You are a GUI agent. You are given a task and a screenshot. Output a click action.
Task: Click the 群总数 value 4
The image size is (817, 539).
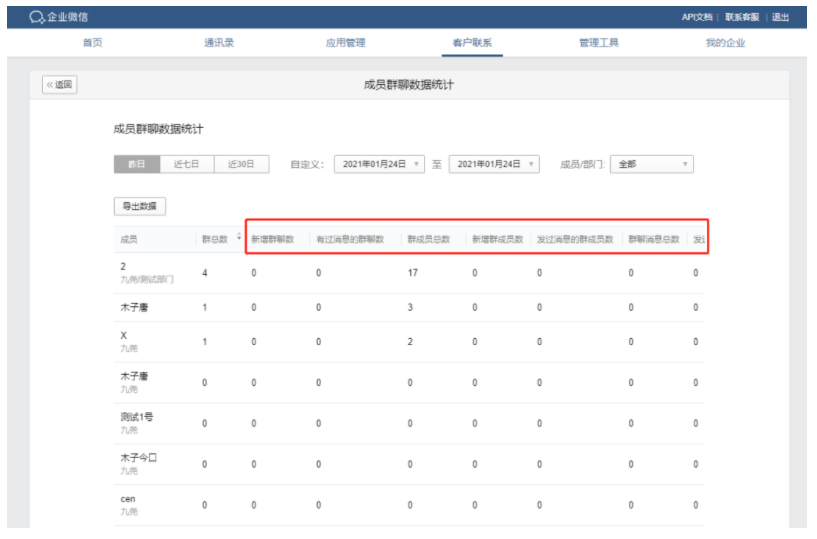click(205, 273)
